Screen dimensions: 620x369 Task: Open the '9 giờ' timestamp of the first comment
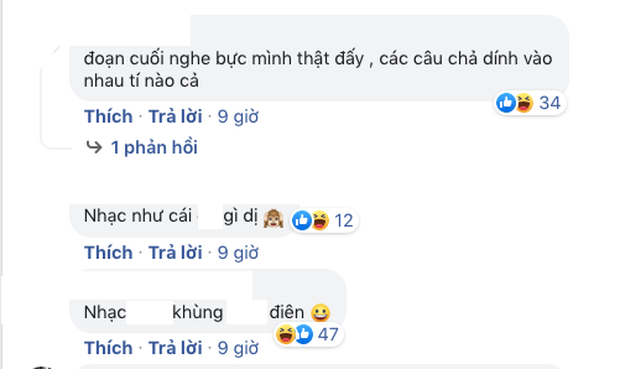(238, 117)
